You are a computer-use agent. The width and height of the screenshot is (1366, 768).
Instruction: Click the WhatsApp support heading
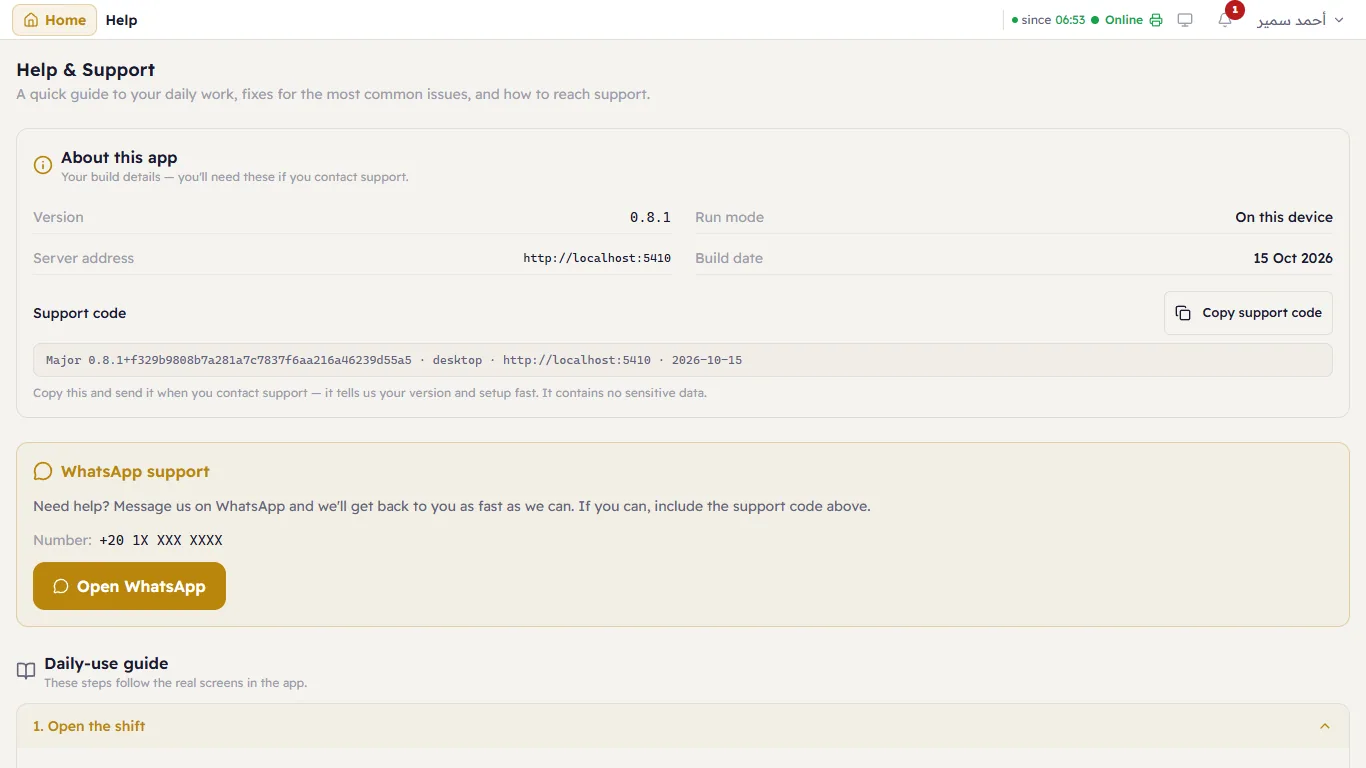[x=135, y=471]
